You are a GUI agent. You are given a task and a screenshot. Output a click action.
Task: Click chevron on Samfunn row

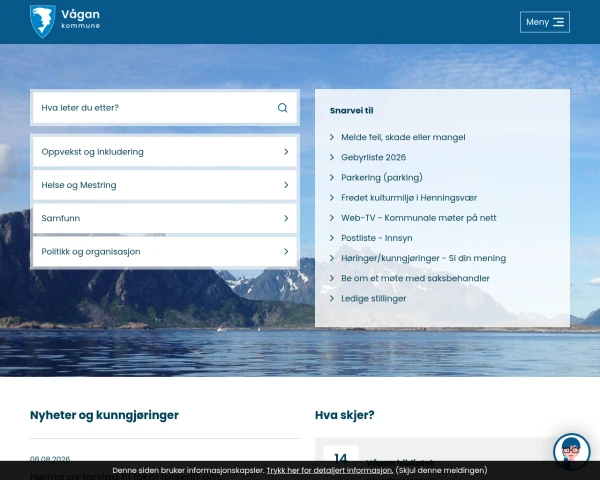(x=286, y=219)
